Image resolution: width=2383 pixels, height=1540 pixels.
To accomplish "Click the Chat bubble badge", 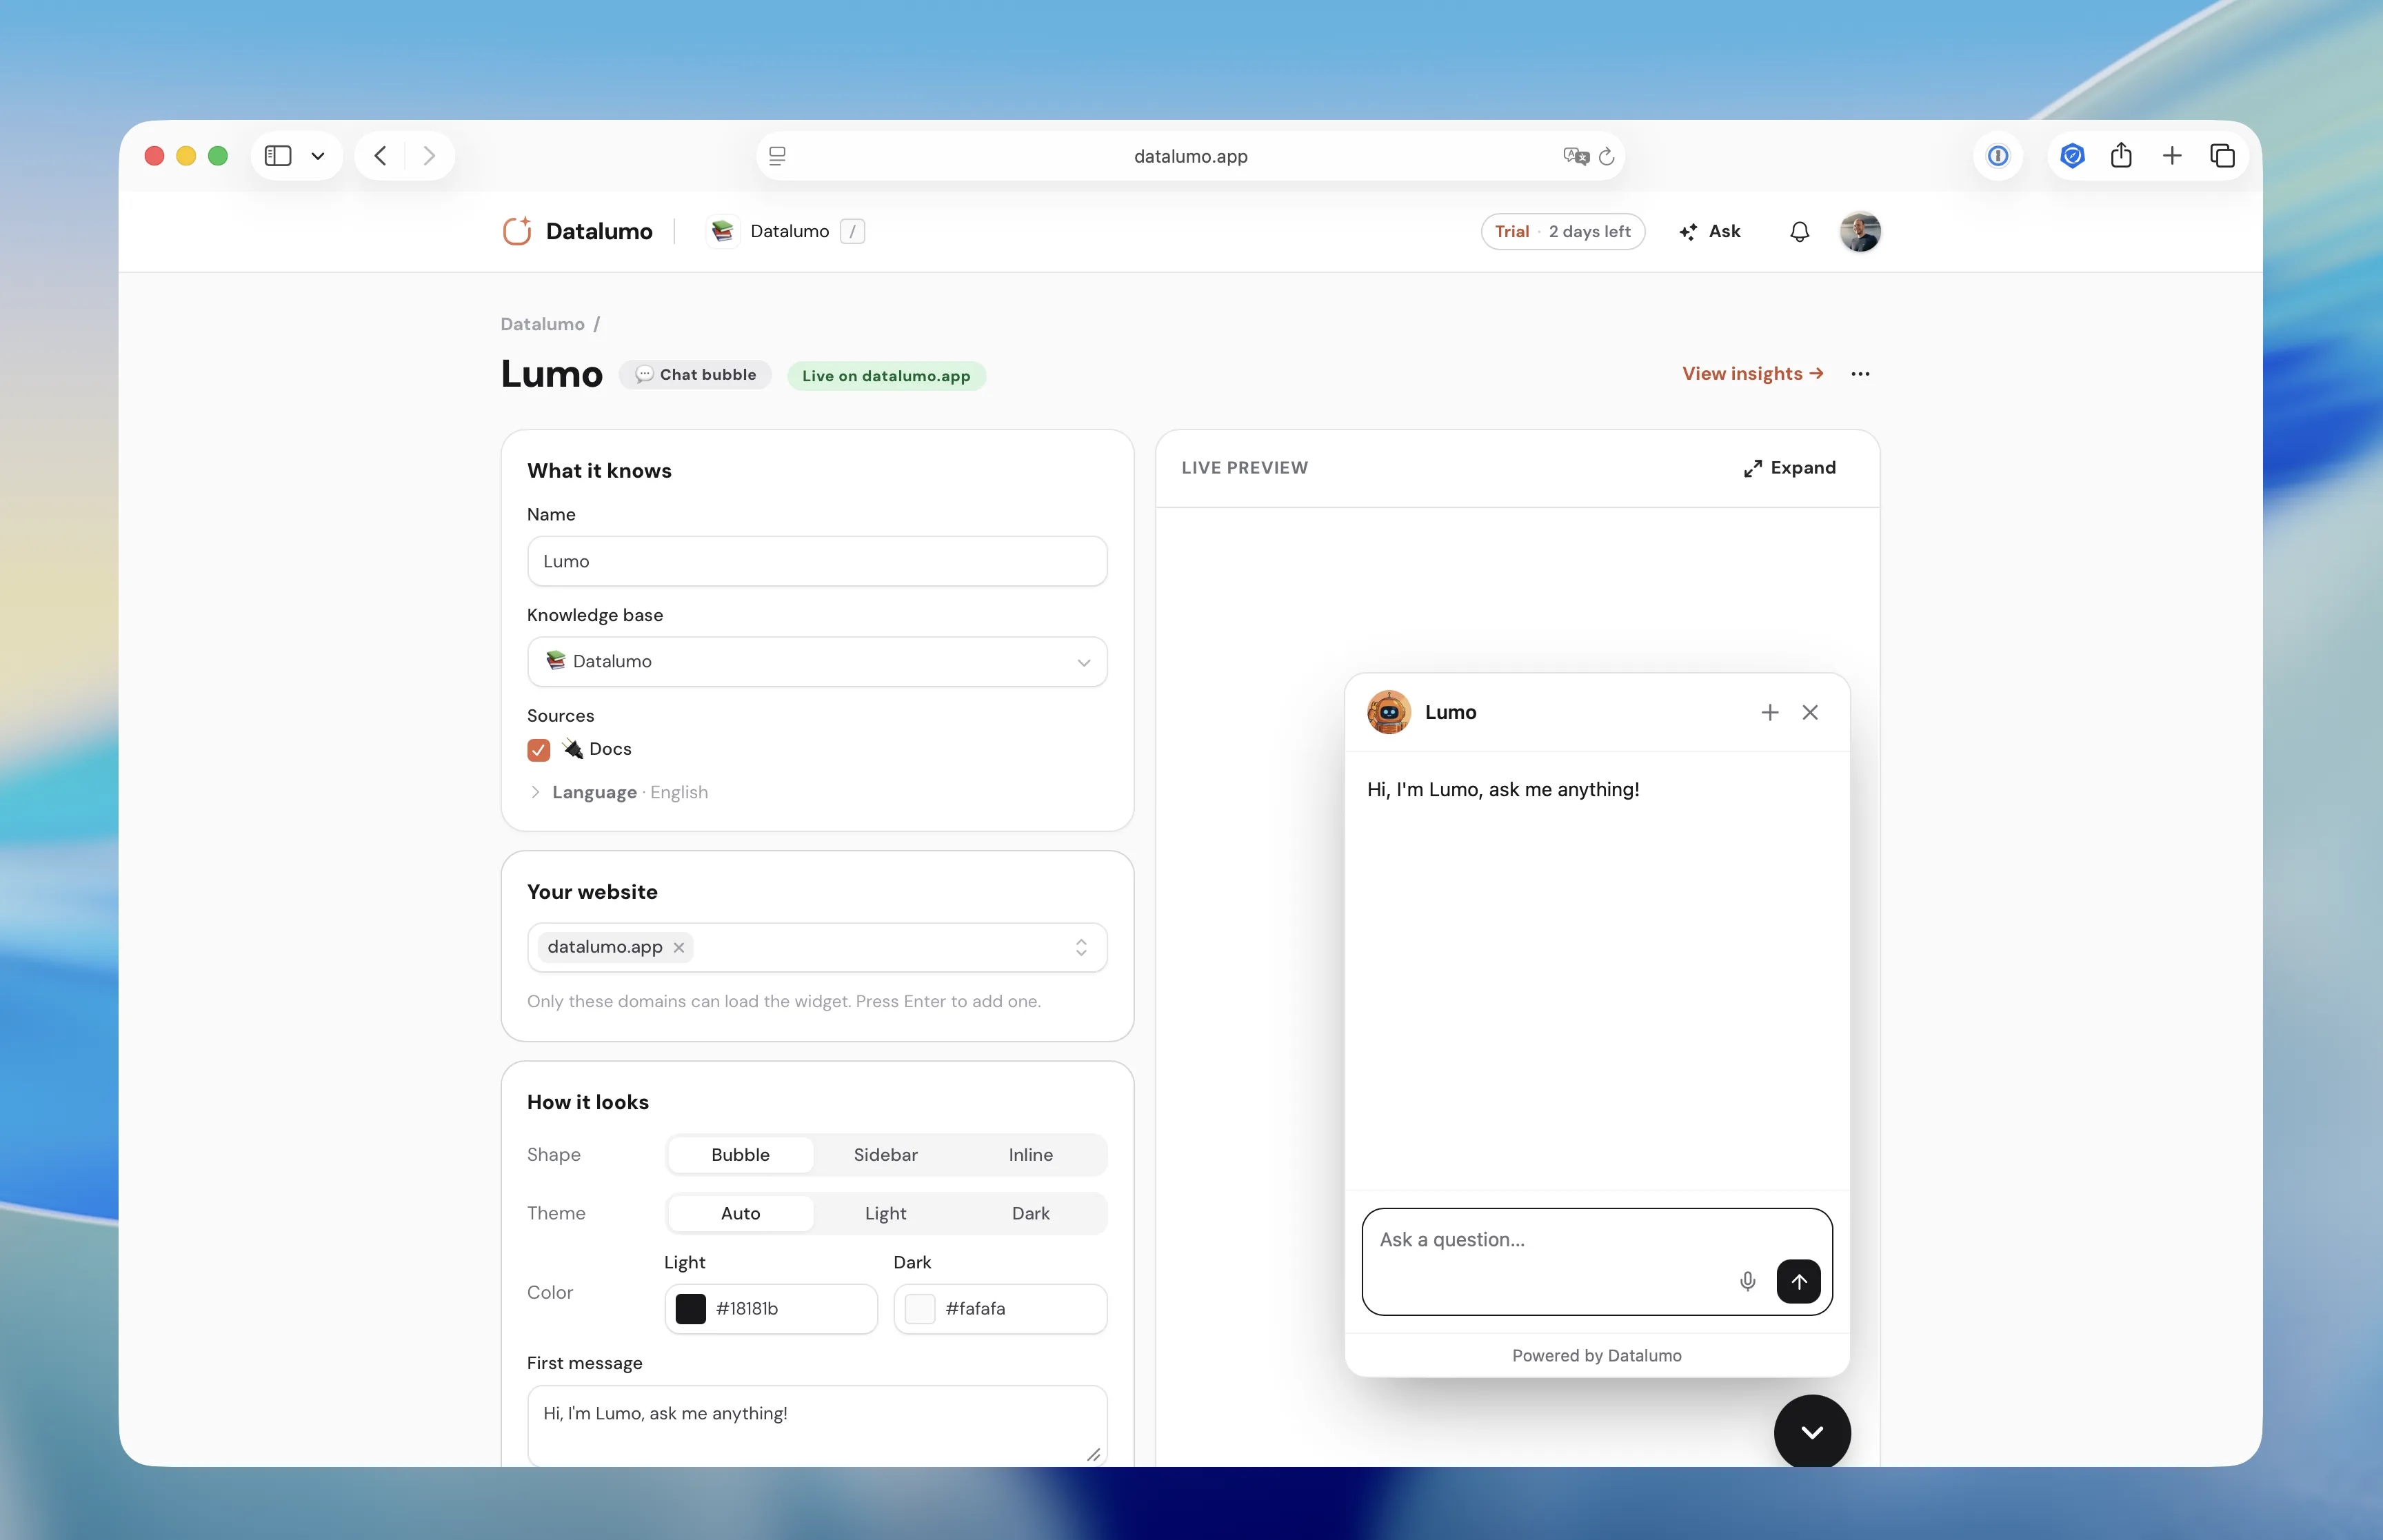I will pos(695,375).
